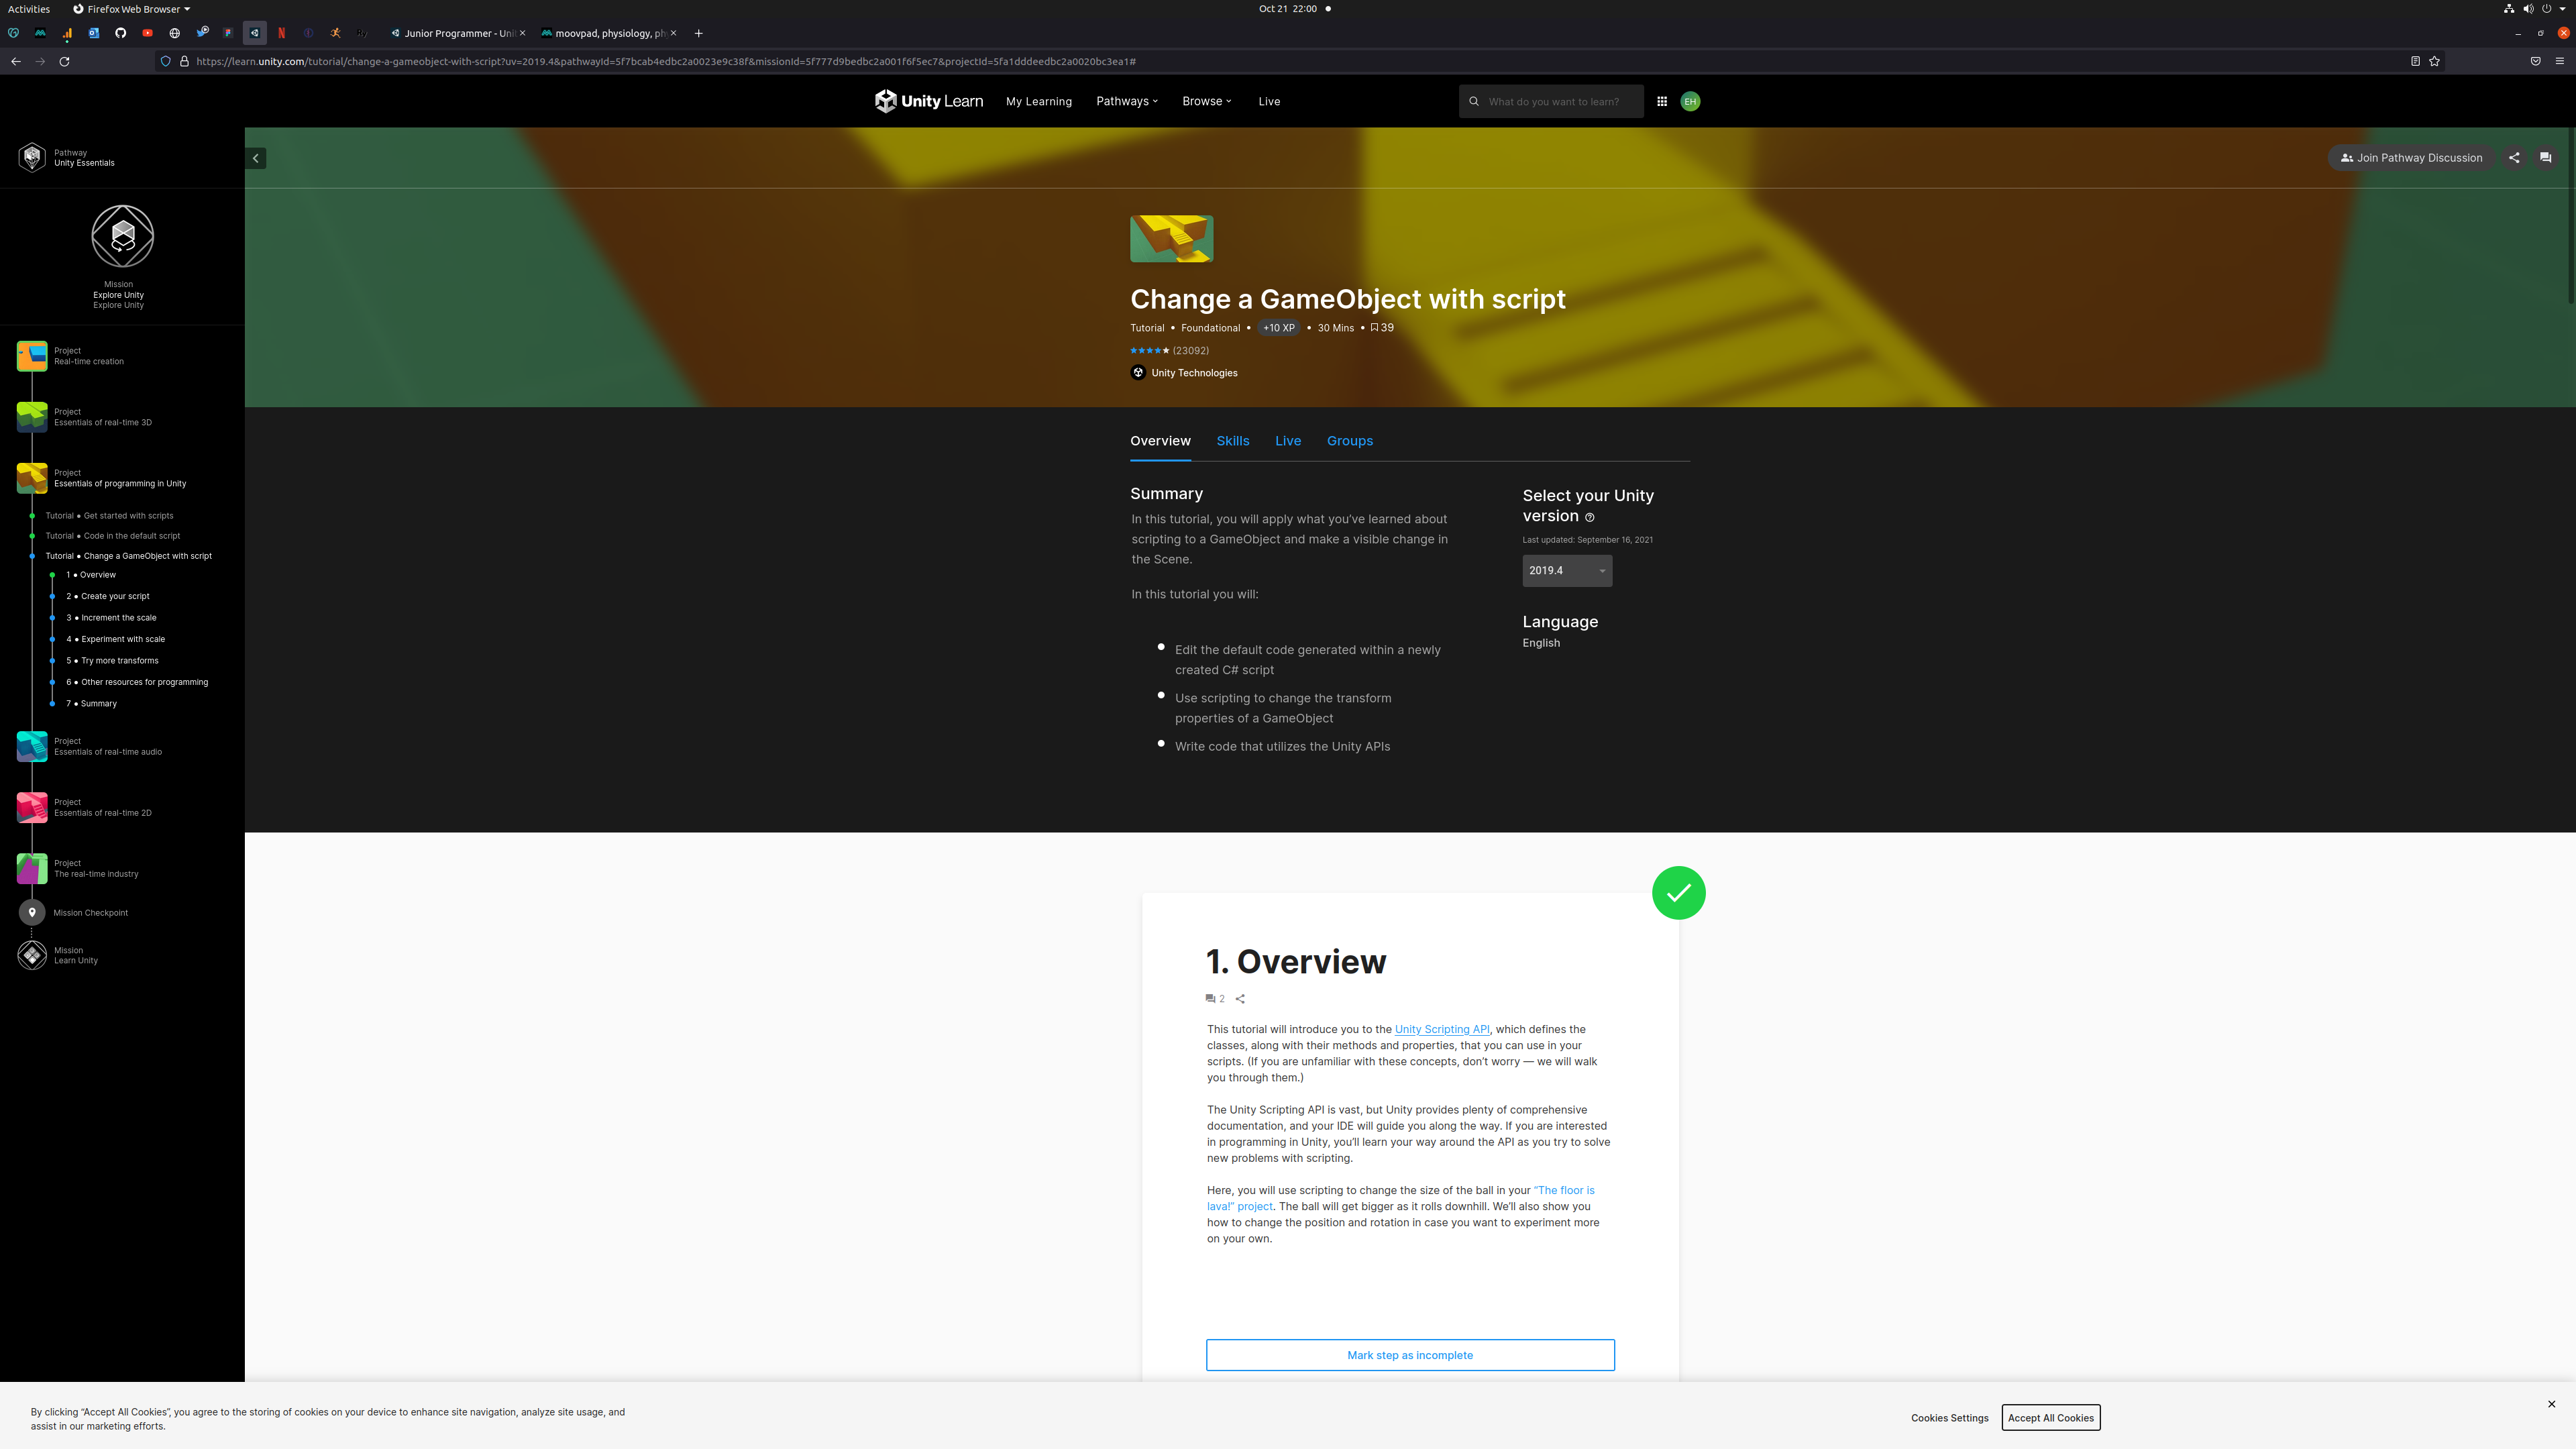Save page to Pocket
Screen dimensions: 2576x1449
pos(2535,61)
